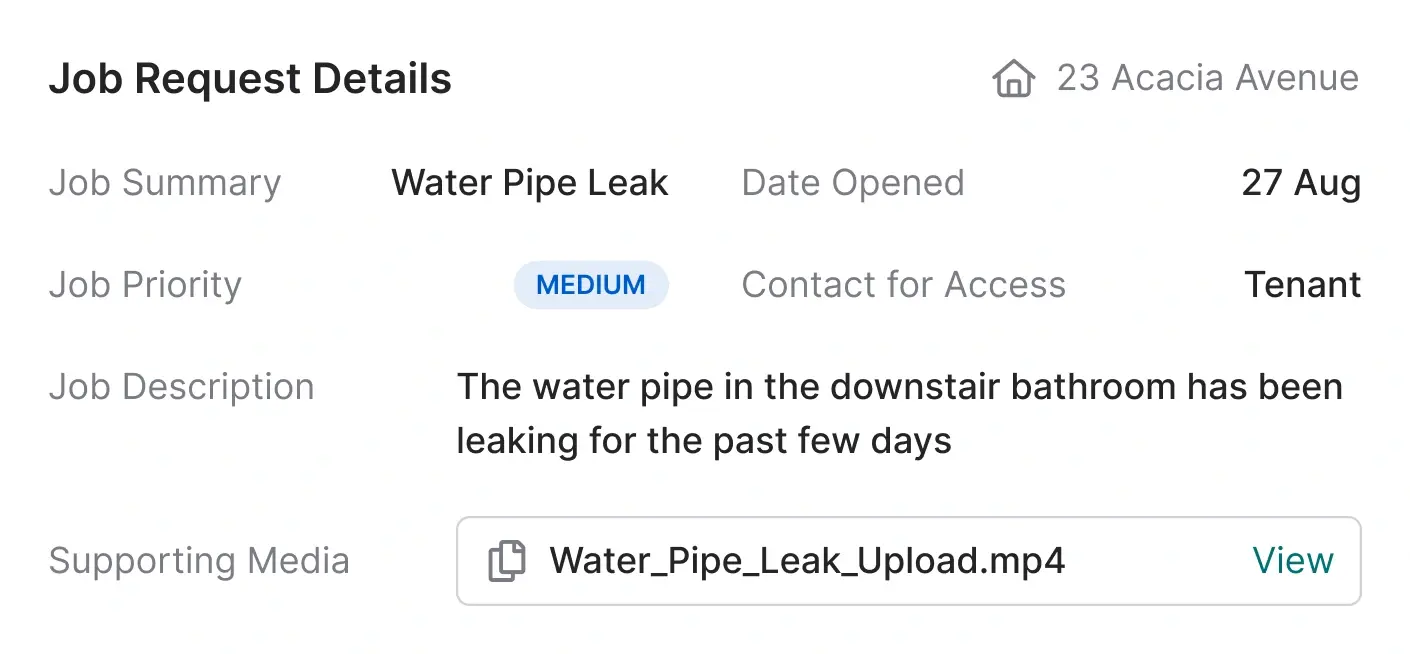Click the Tenant access contact value
This screenshot has height=654, width=1410.
click(x=1302, y=285)
